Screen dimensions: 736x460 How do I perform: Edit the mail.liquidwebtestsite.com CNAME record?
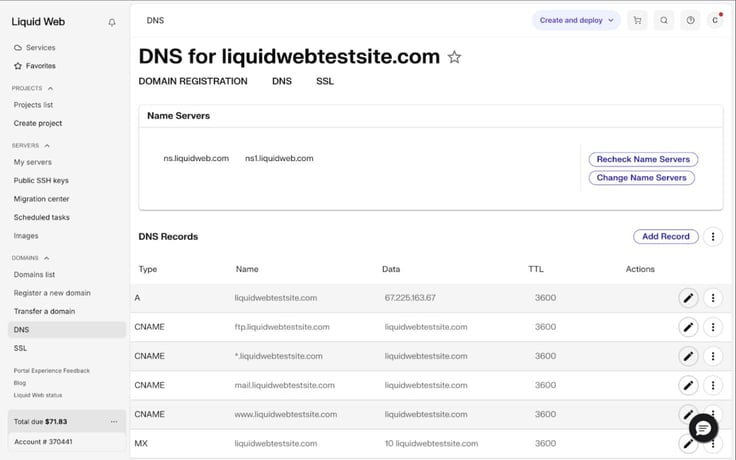688,385
